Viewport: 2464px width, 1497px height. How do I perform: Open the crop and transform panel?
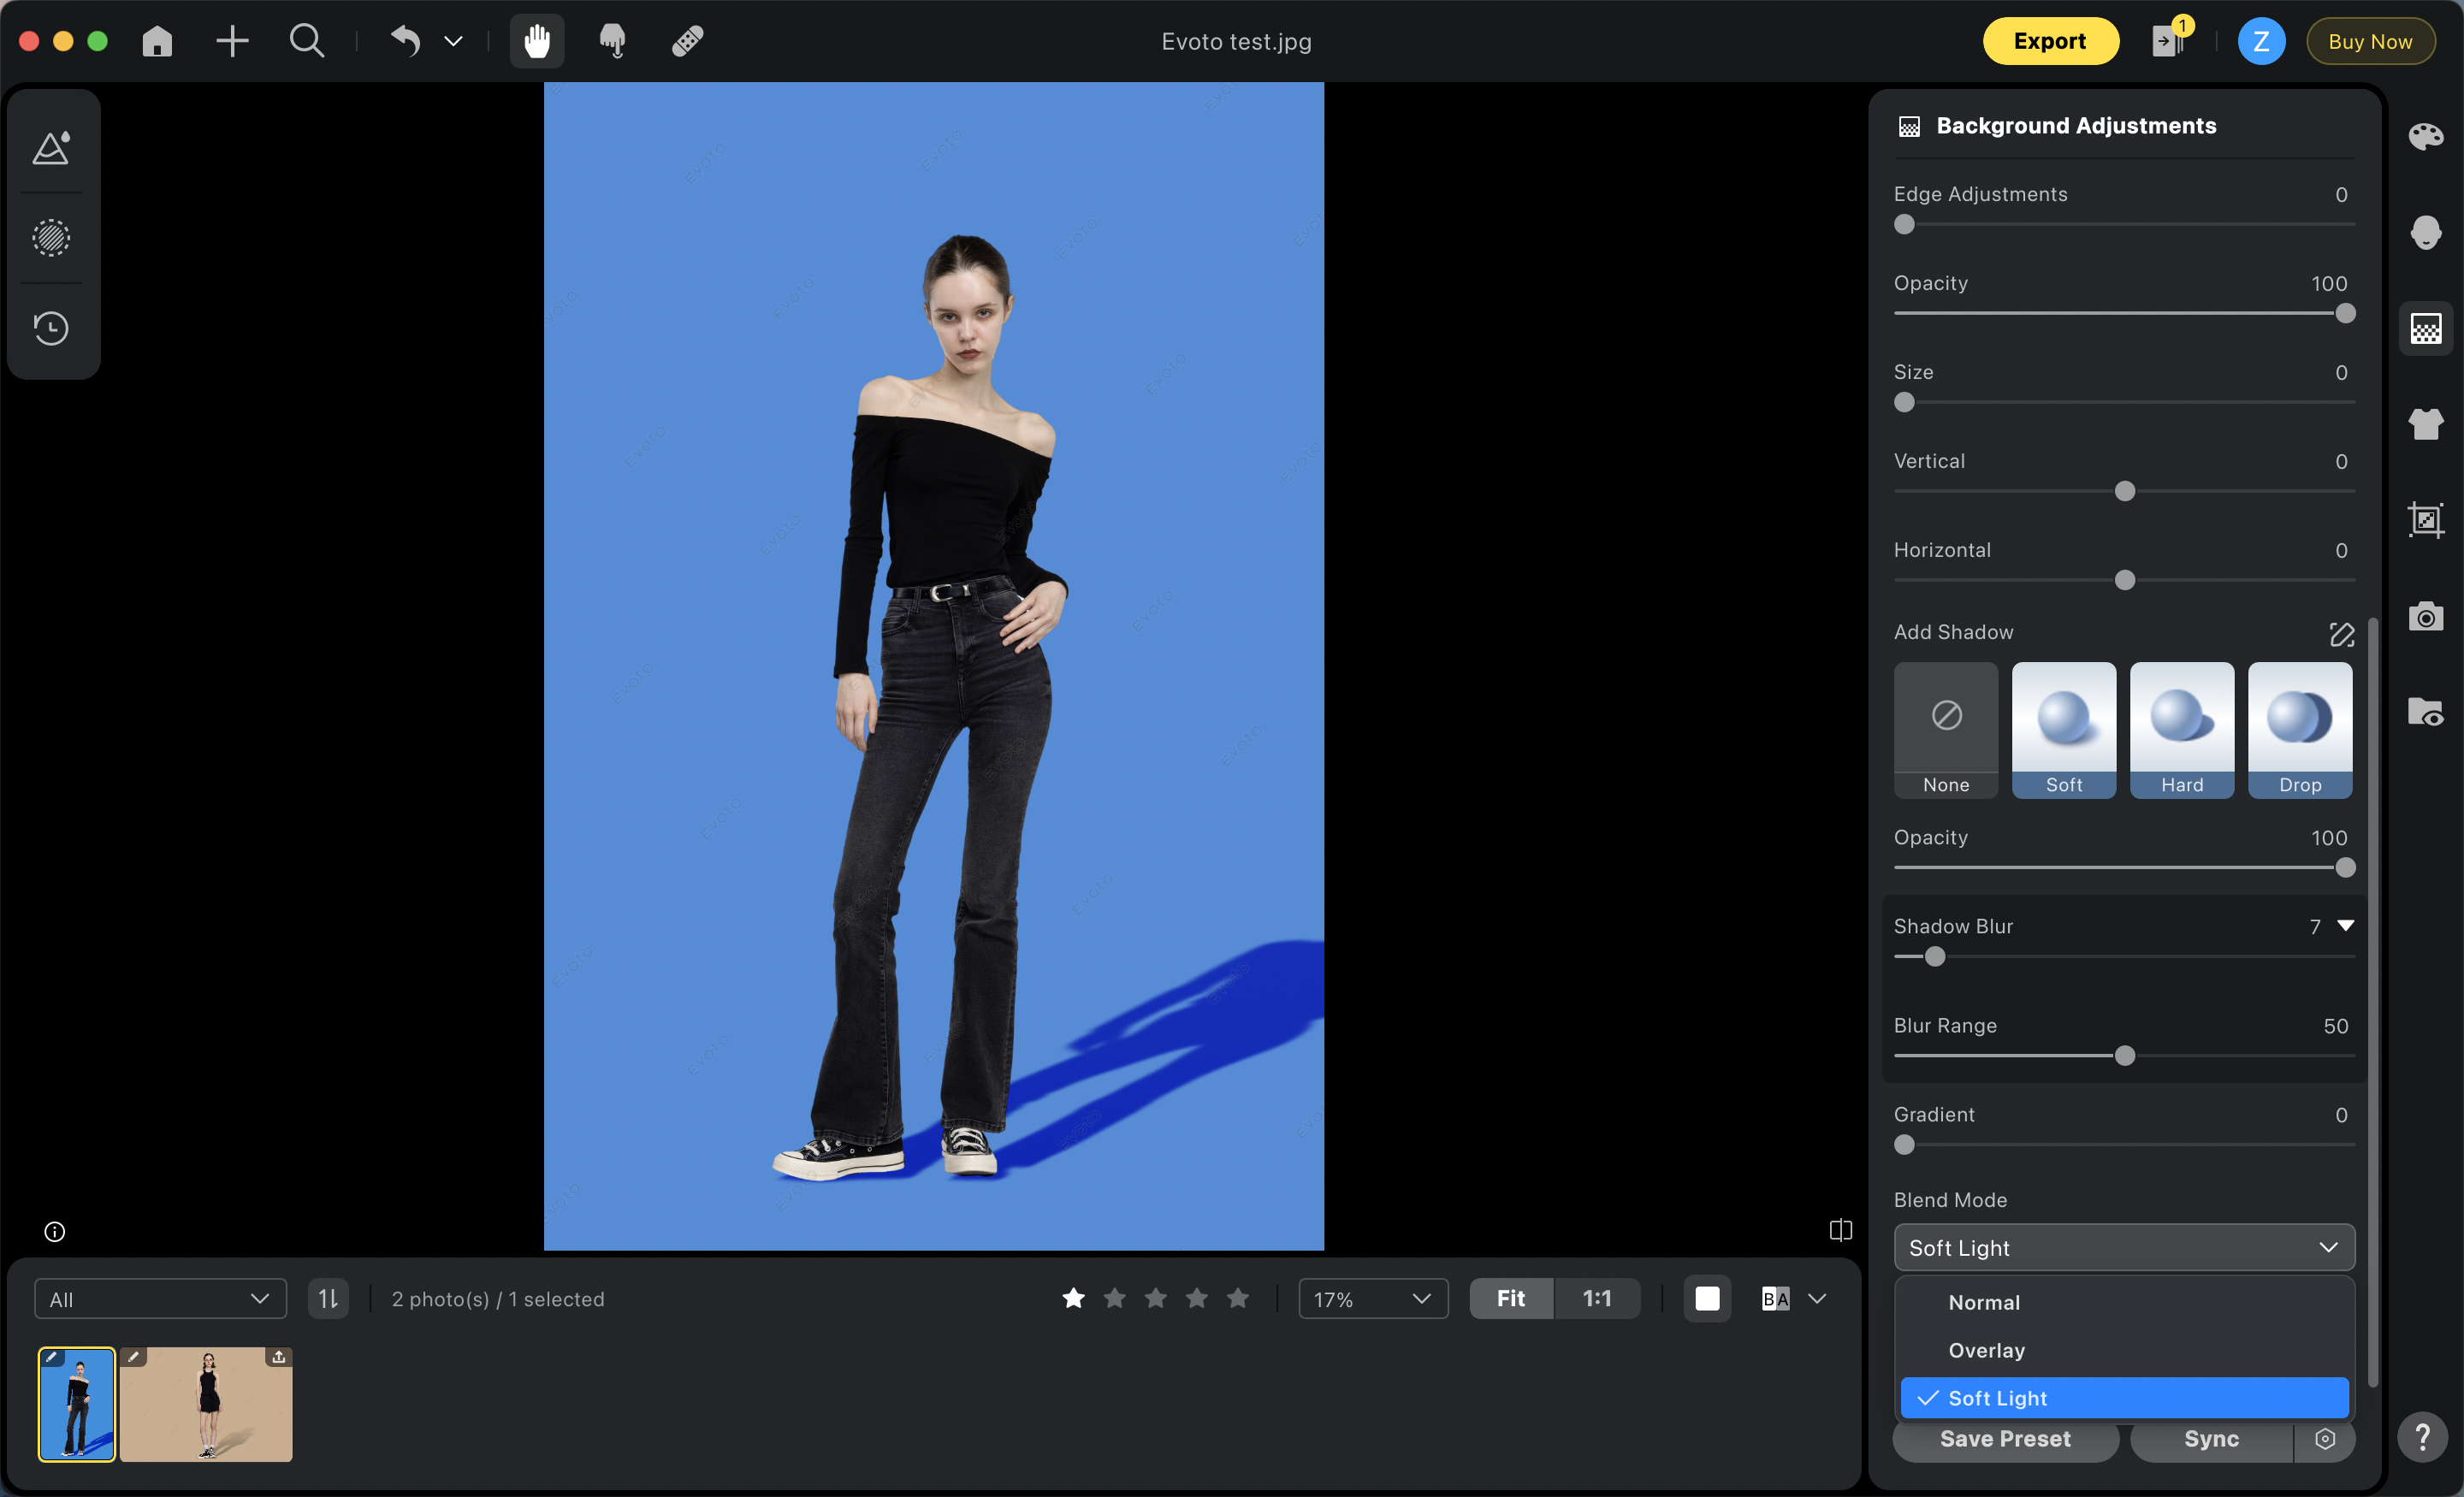pos(2425,520)
